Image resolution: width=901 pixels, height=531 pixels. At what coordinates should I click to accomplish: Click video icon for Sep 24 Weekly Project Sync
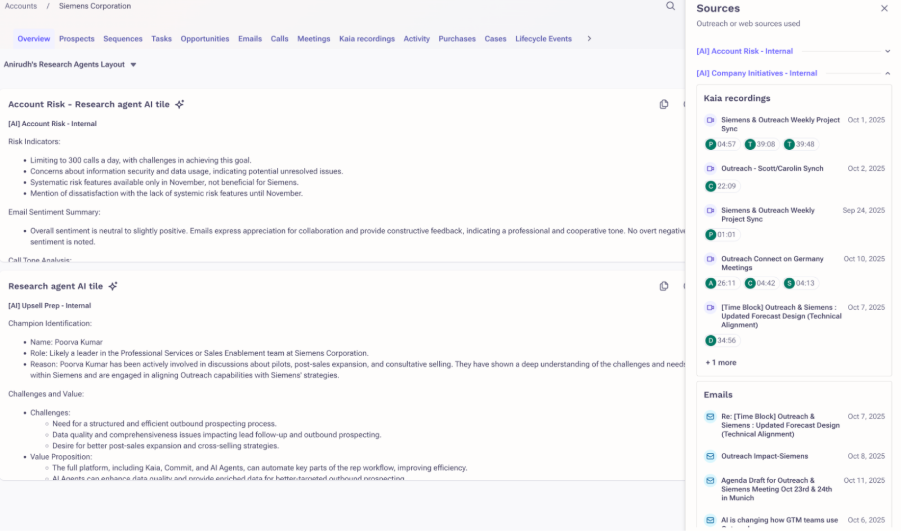point(710,210)
